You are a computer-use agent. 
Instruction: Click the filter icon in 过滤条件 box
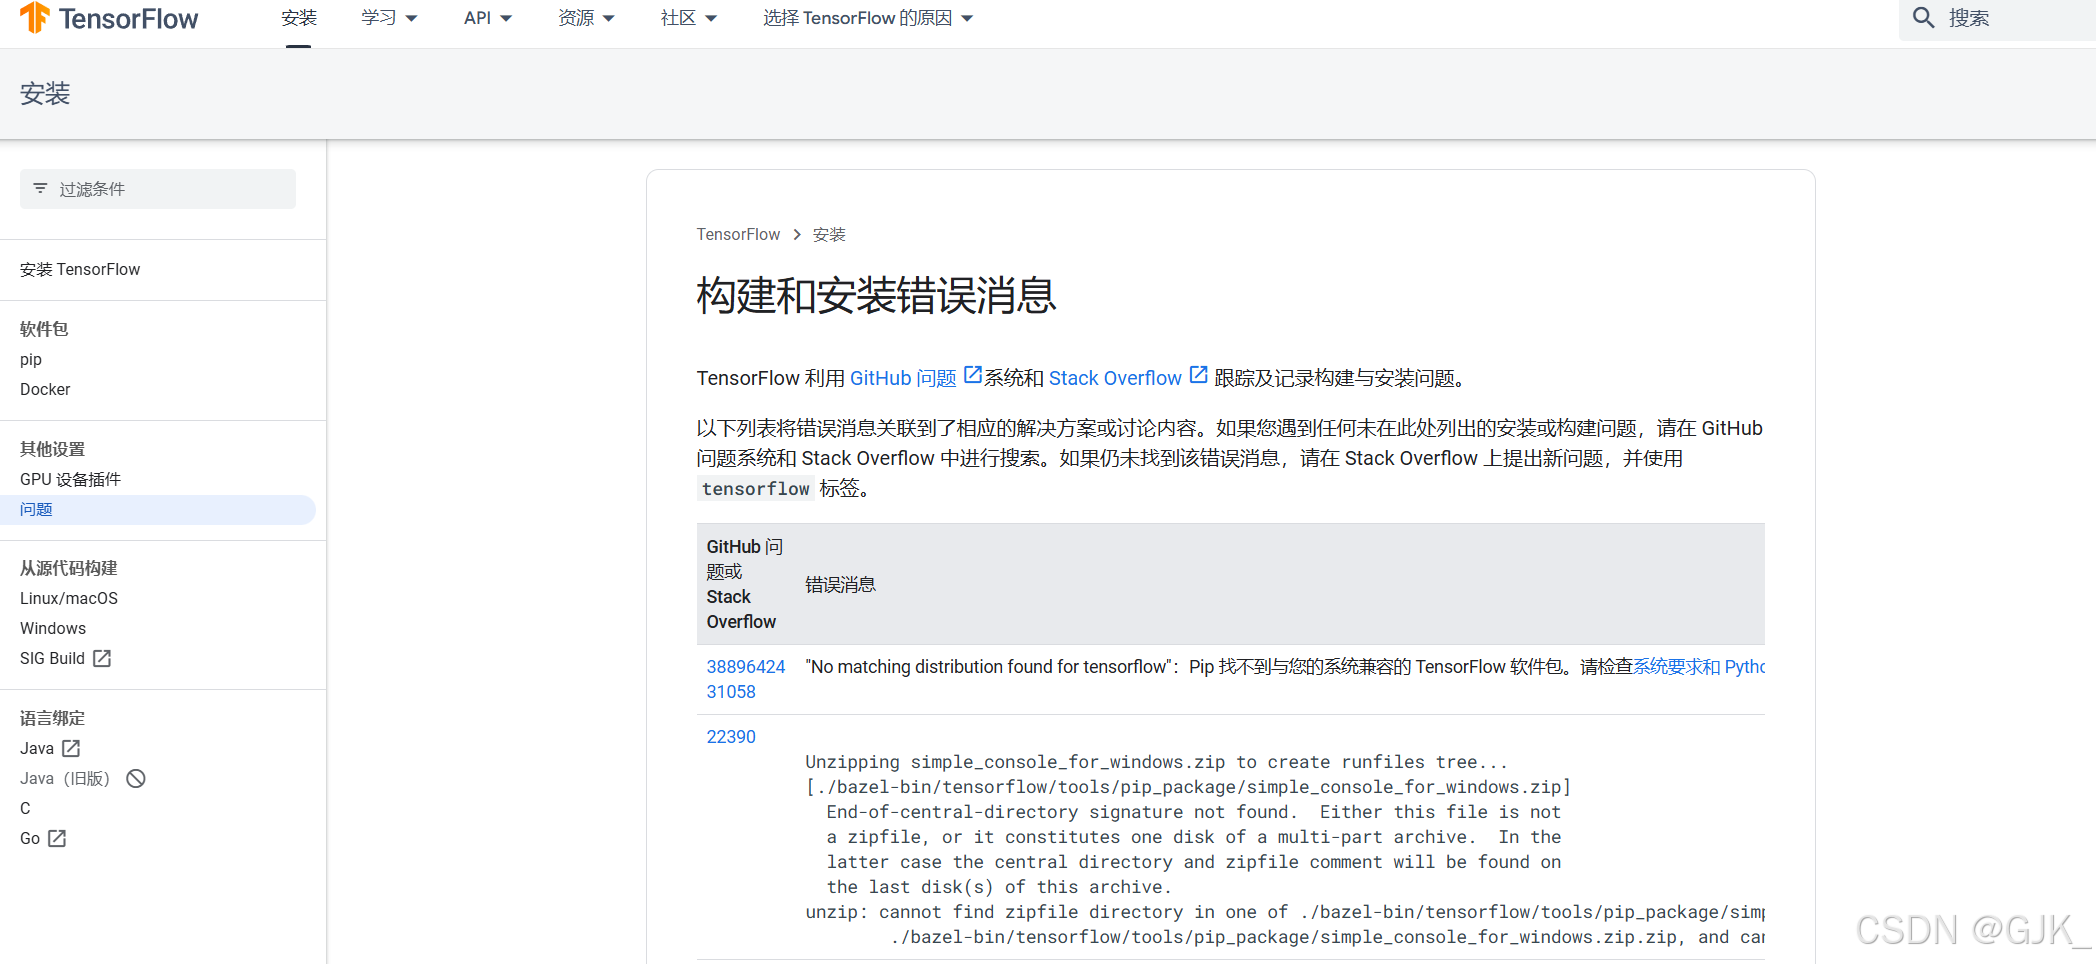[40, 188]
